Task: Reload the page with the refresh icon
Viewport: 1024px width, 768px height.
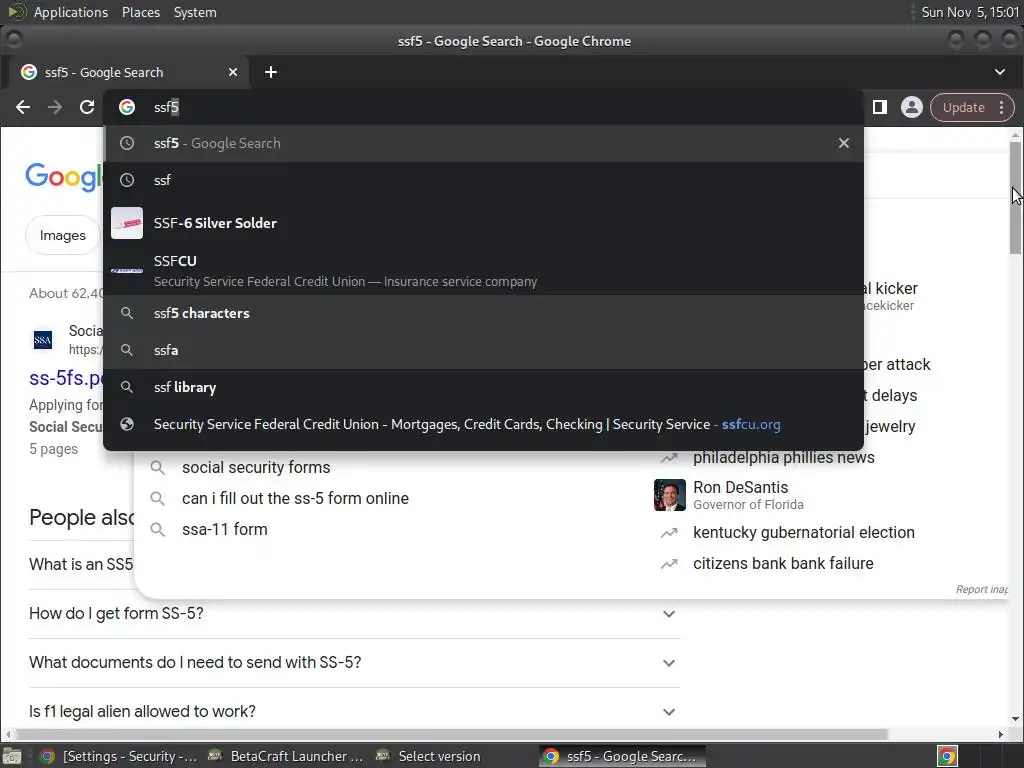Action: 87,107
